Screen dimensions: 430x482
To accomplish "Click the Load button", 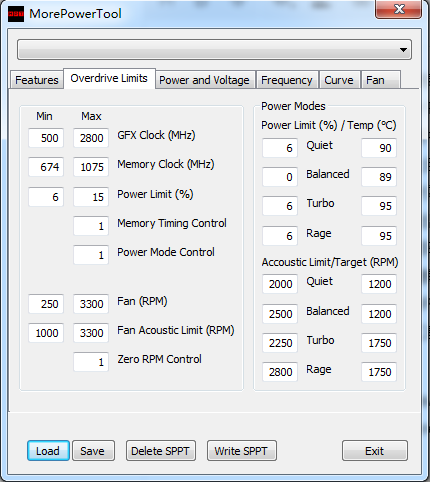I will point(48,451).
